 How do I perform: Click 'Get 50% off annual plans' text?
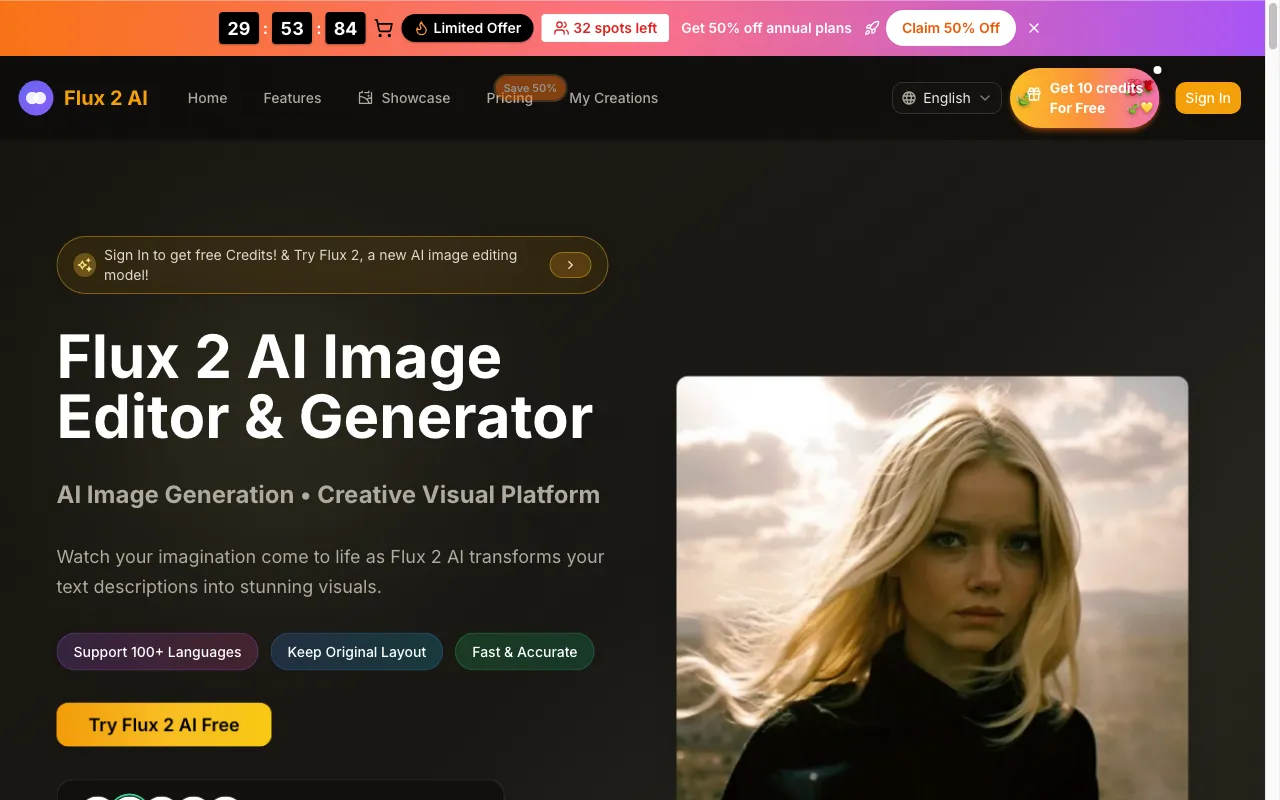point(767,28)
